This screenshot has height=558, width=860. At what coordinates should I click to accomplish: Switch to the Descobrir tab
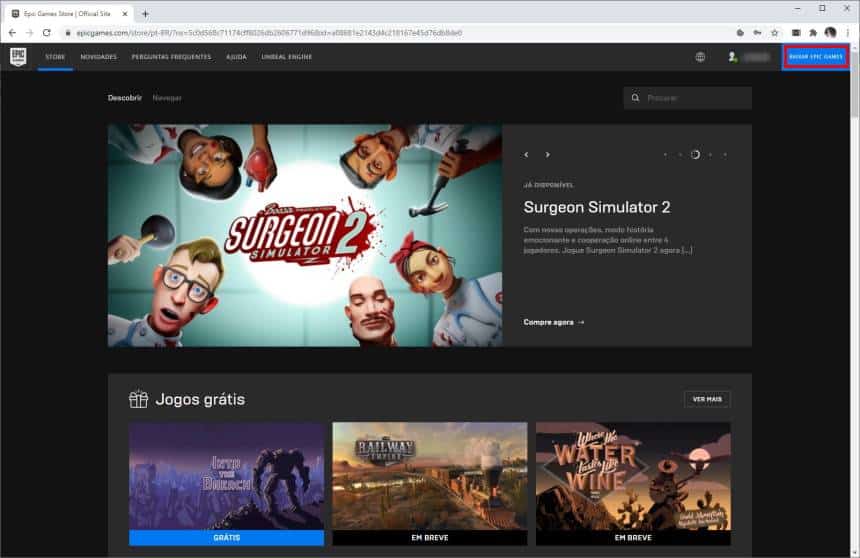point(125,98)
